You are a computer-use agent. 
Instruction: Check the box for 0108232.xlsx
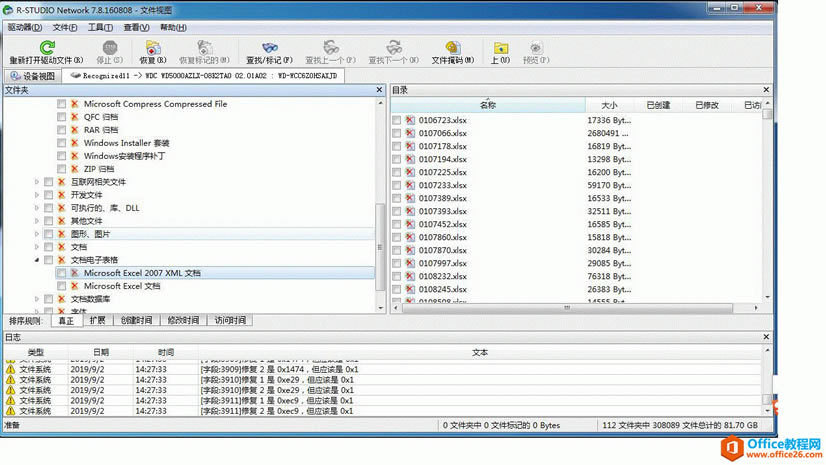click(x=397, y=276)
